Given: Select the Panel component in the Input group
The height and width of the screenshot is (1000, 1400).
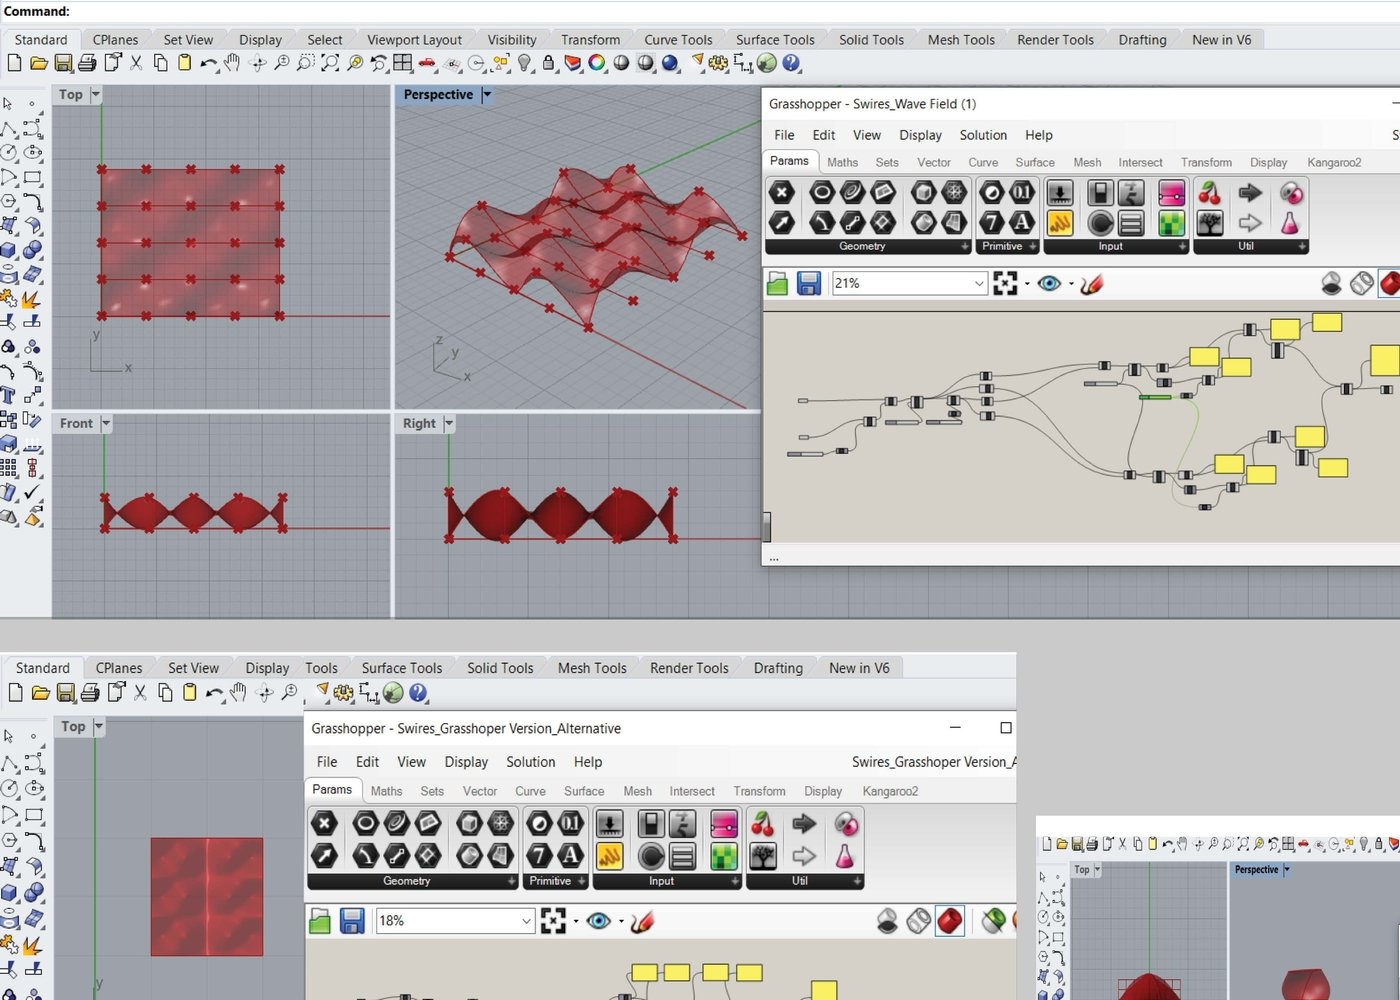Looking at the screenshot, I should coord(1133,223).
